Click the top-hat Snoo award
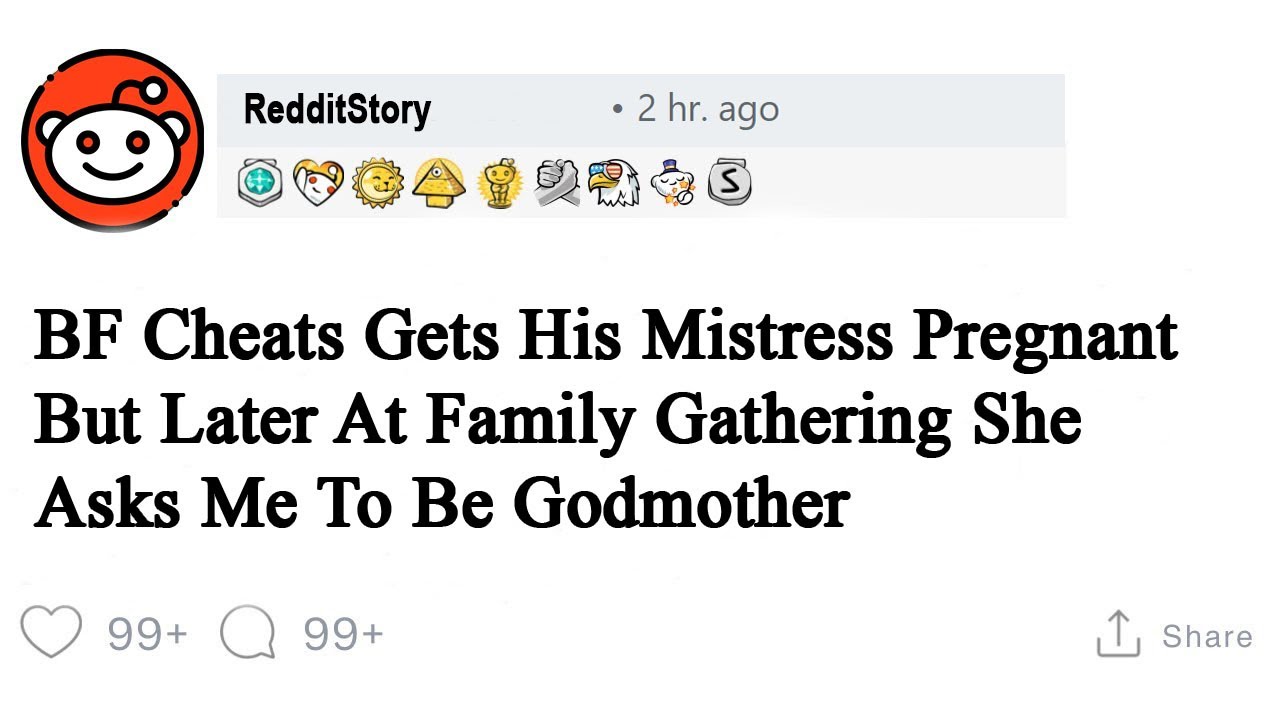 (671, 183)
